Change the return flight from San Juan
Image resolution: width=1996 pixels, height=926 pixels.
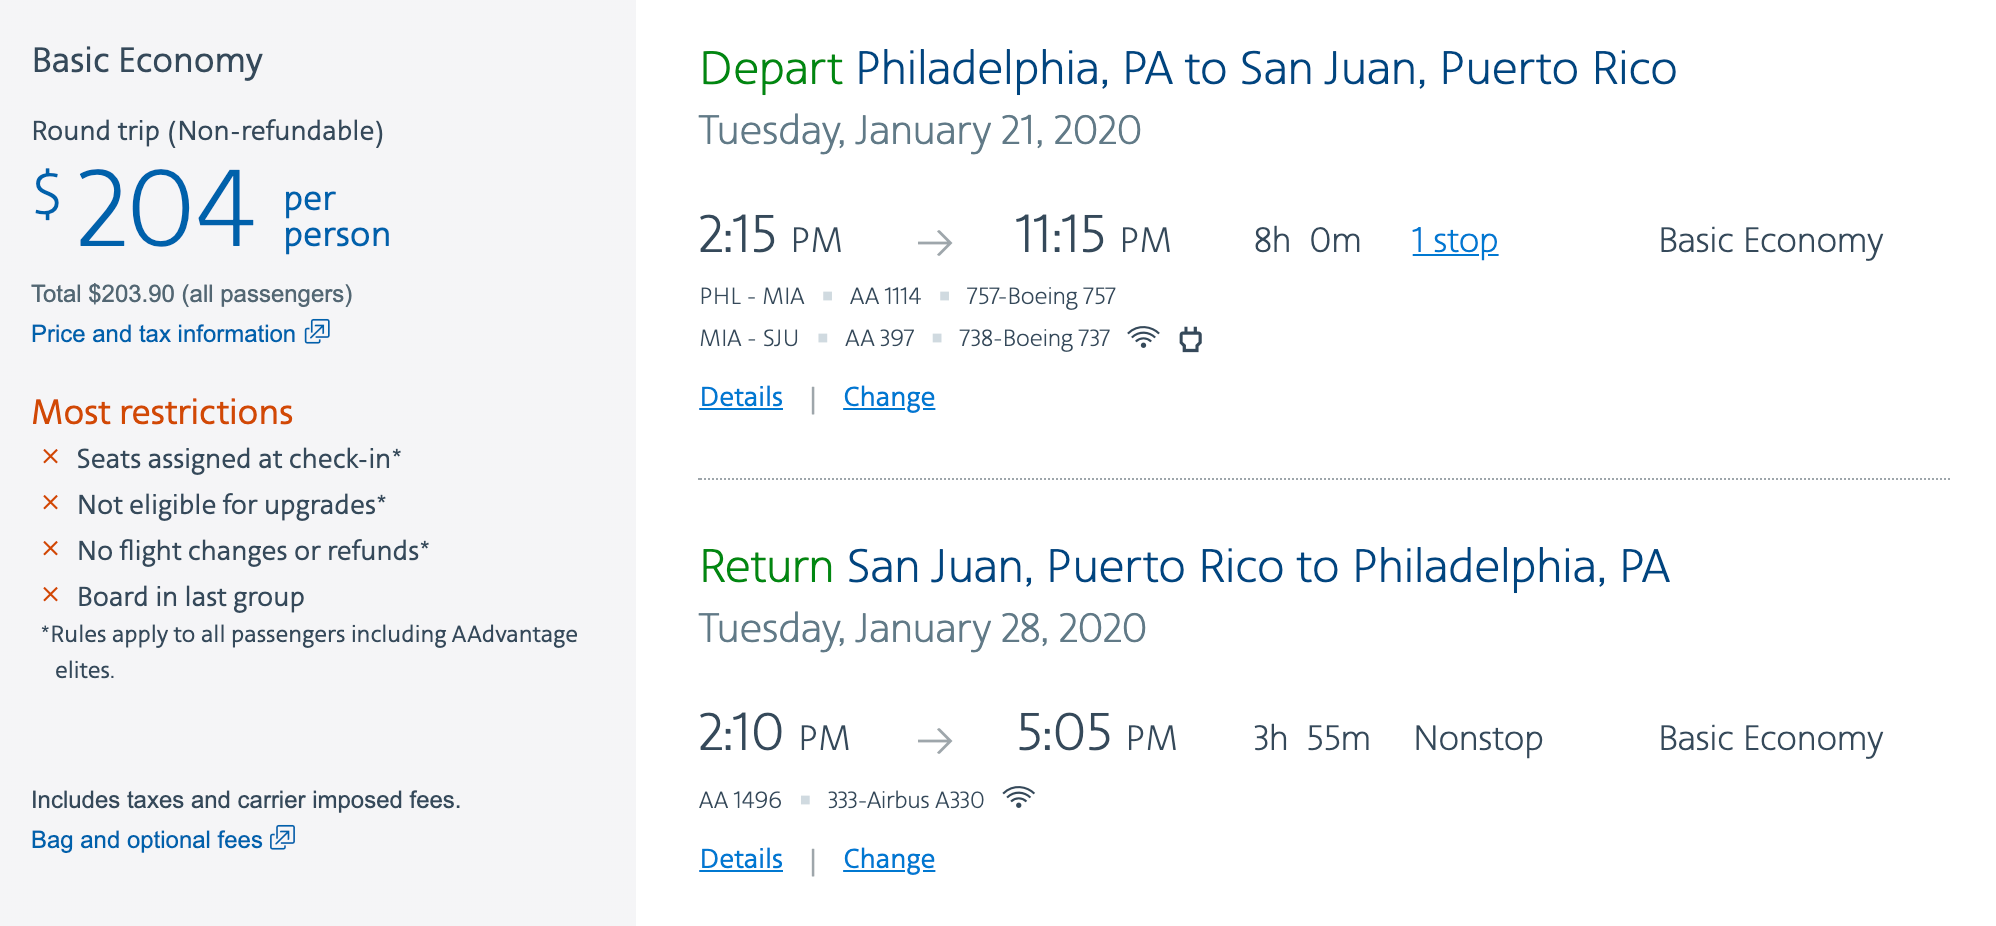(889, 859)
